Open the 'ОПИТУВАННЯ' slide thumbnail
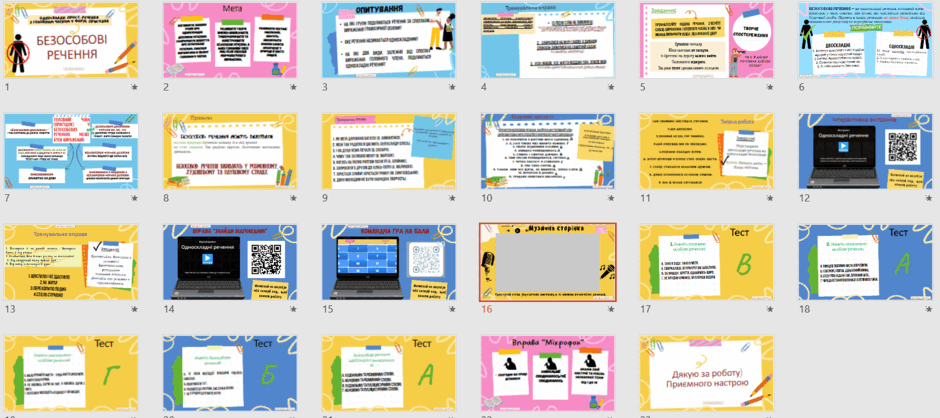This screenshot has width=940, height=418. (x=389, y=40)
